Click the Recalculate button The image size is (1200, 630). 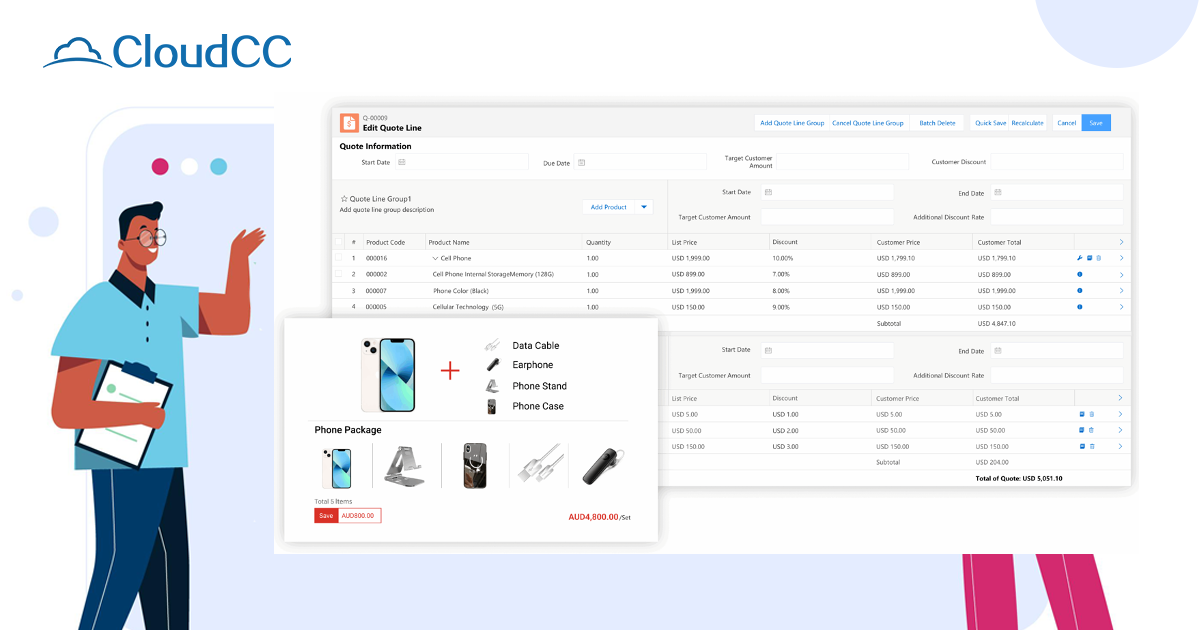(1027, 123)
